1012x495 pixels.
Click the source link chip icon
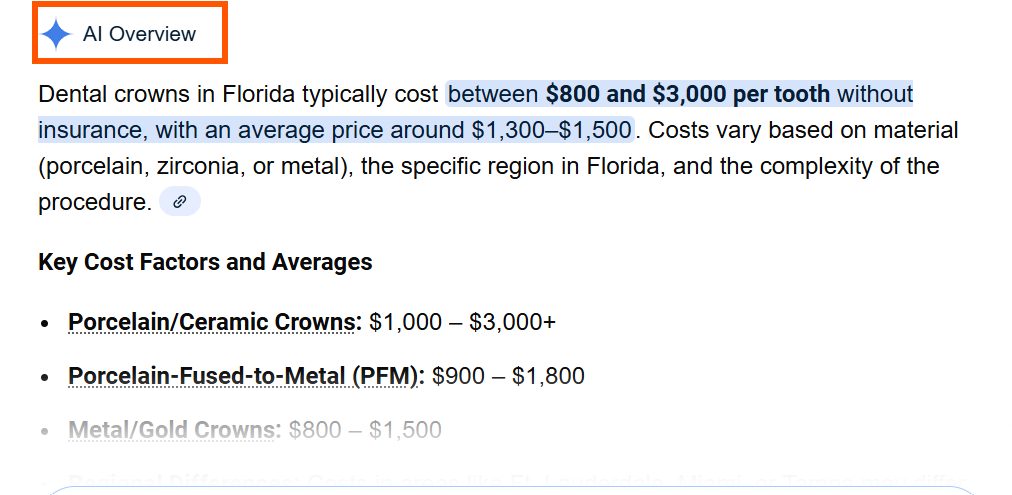(x=180, y=202)
